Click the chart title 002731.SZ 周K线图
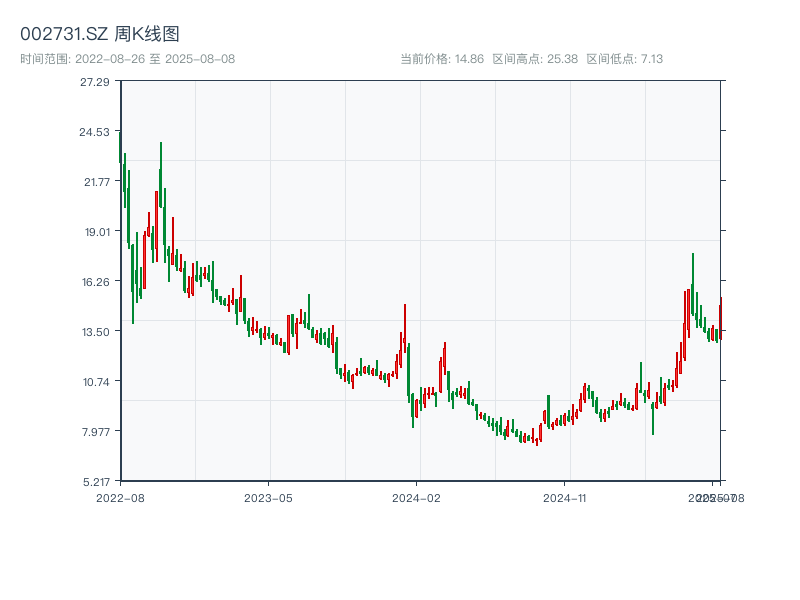Screen dimensions: 800x600 (x=100, y=31)
